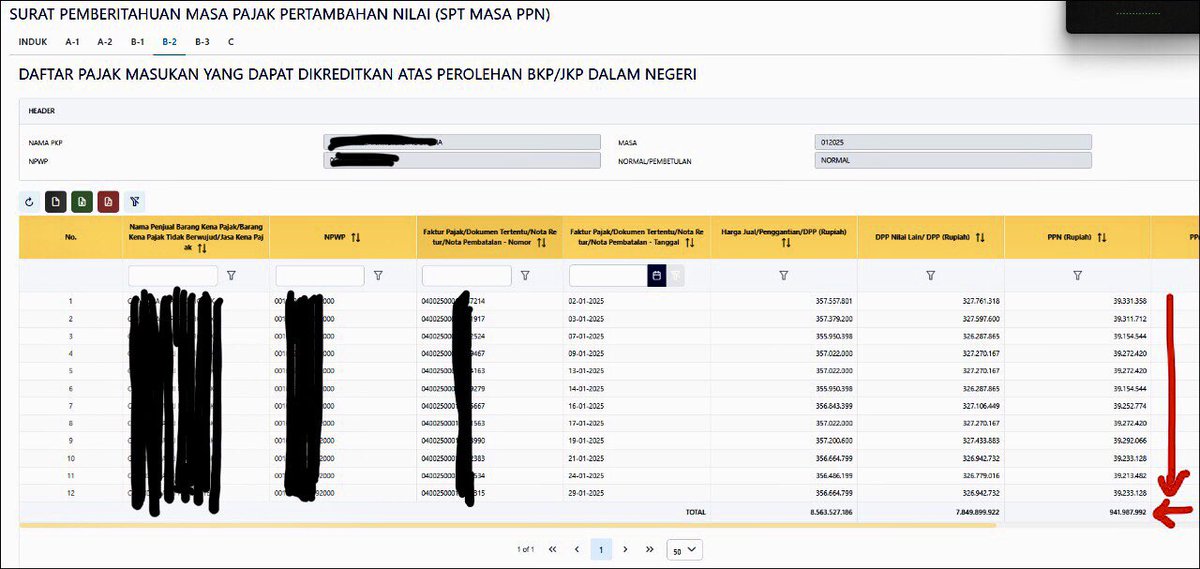This screenshot has width=1200, height=569.
Task: Click the NORMAL/PEMBETULAN field showing NORMAL
Action: point(953,160)
